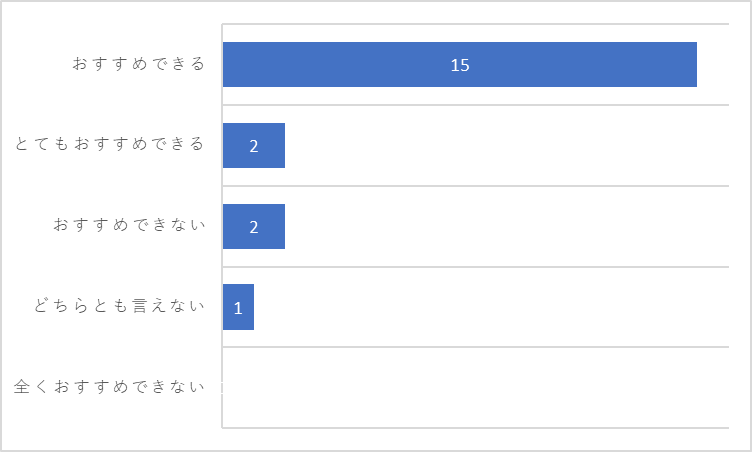Click the どちらとも言えない bar
This screenshot has width=752, height=452.
[238, 307]
